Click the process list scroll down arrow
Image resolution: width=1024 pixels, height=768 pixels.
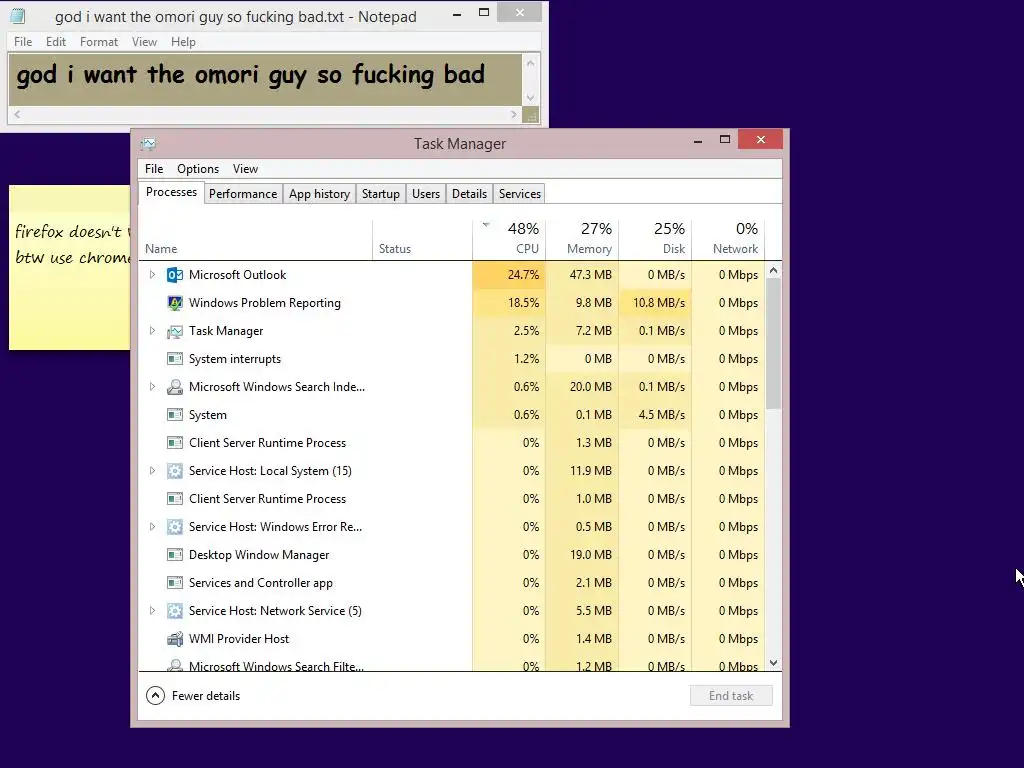coord(773,663)
